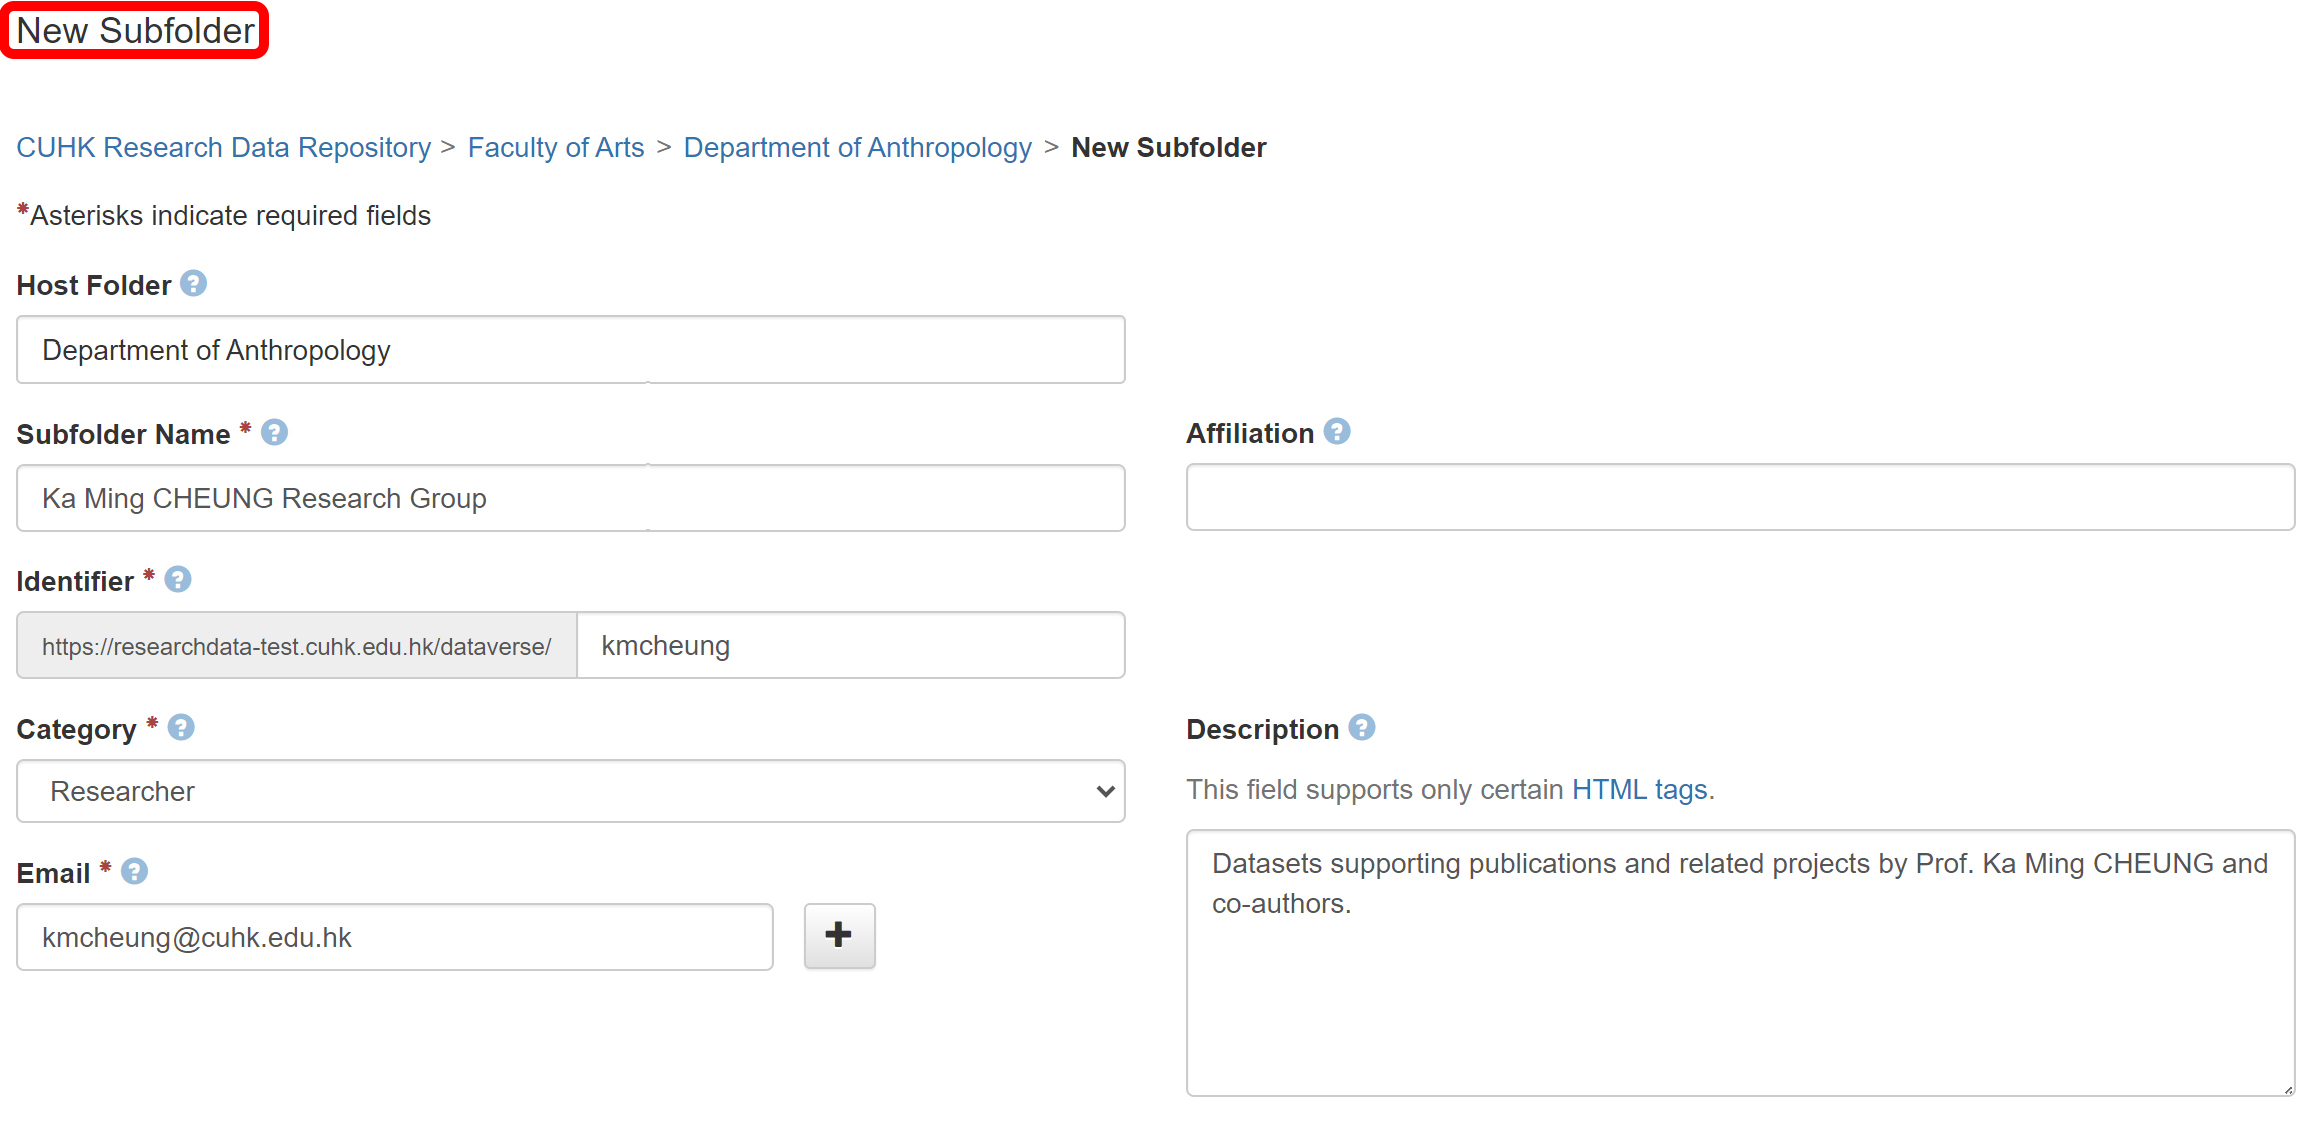2315x1123 pixels.
Task: Show the Subfolder Name help tooltip icon
Action: (x=274, y=432)
